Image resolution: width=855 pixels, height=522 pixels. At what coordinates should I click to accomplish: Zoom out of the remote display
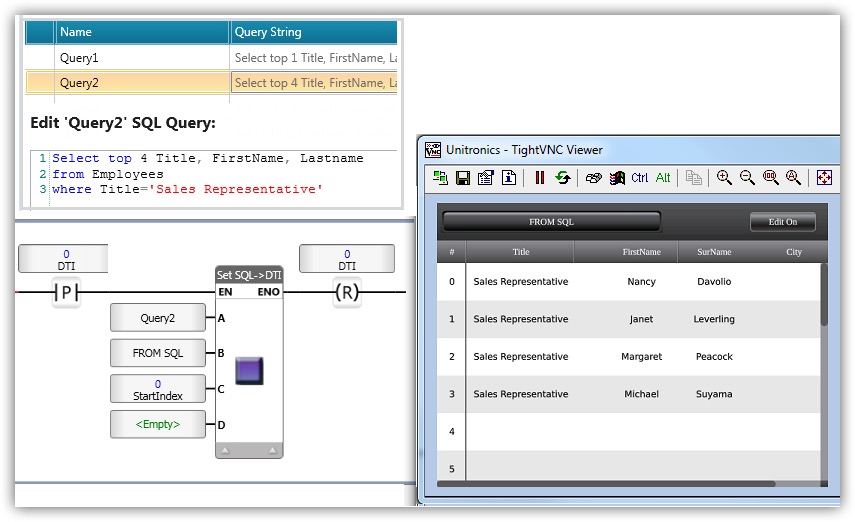pyautogui.click(x=747, y=178)
